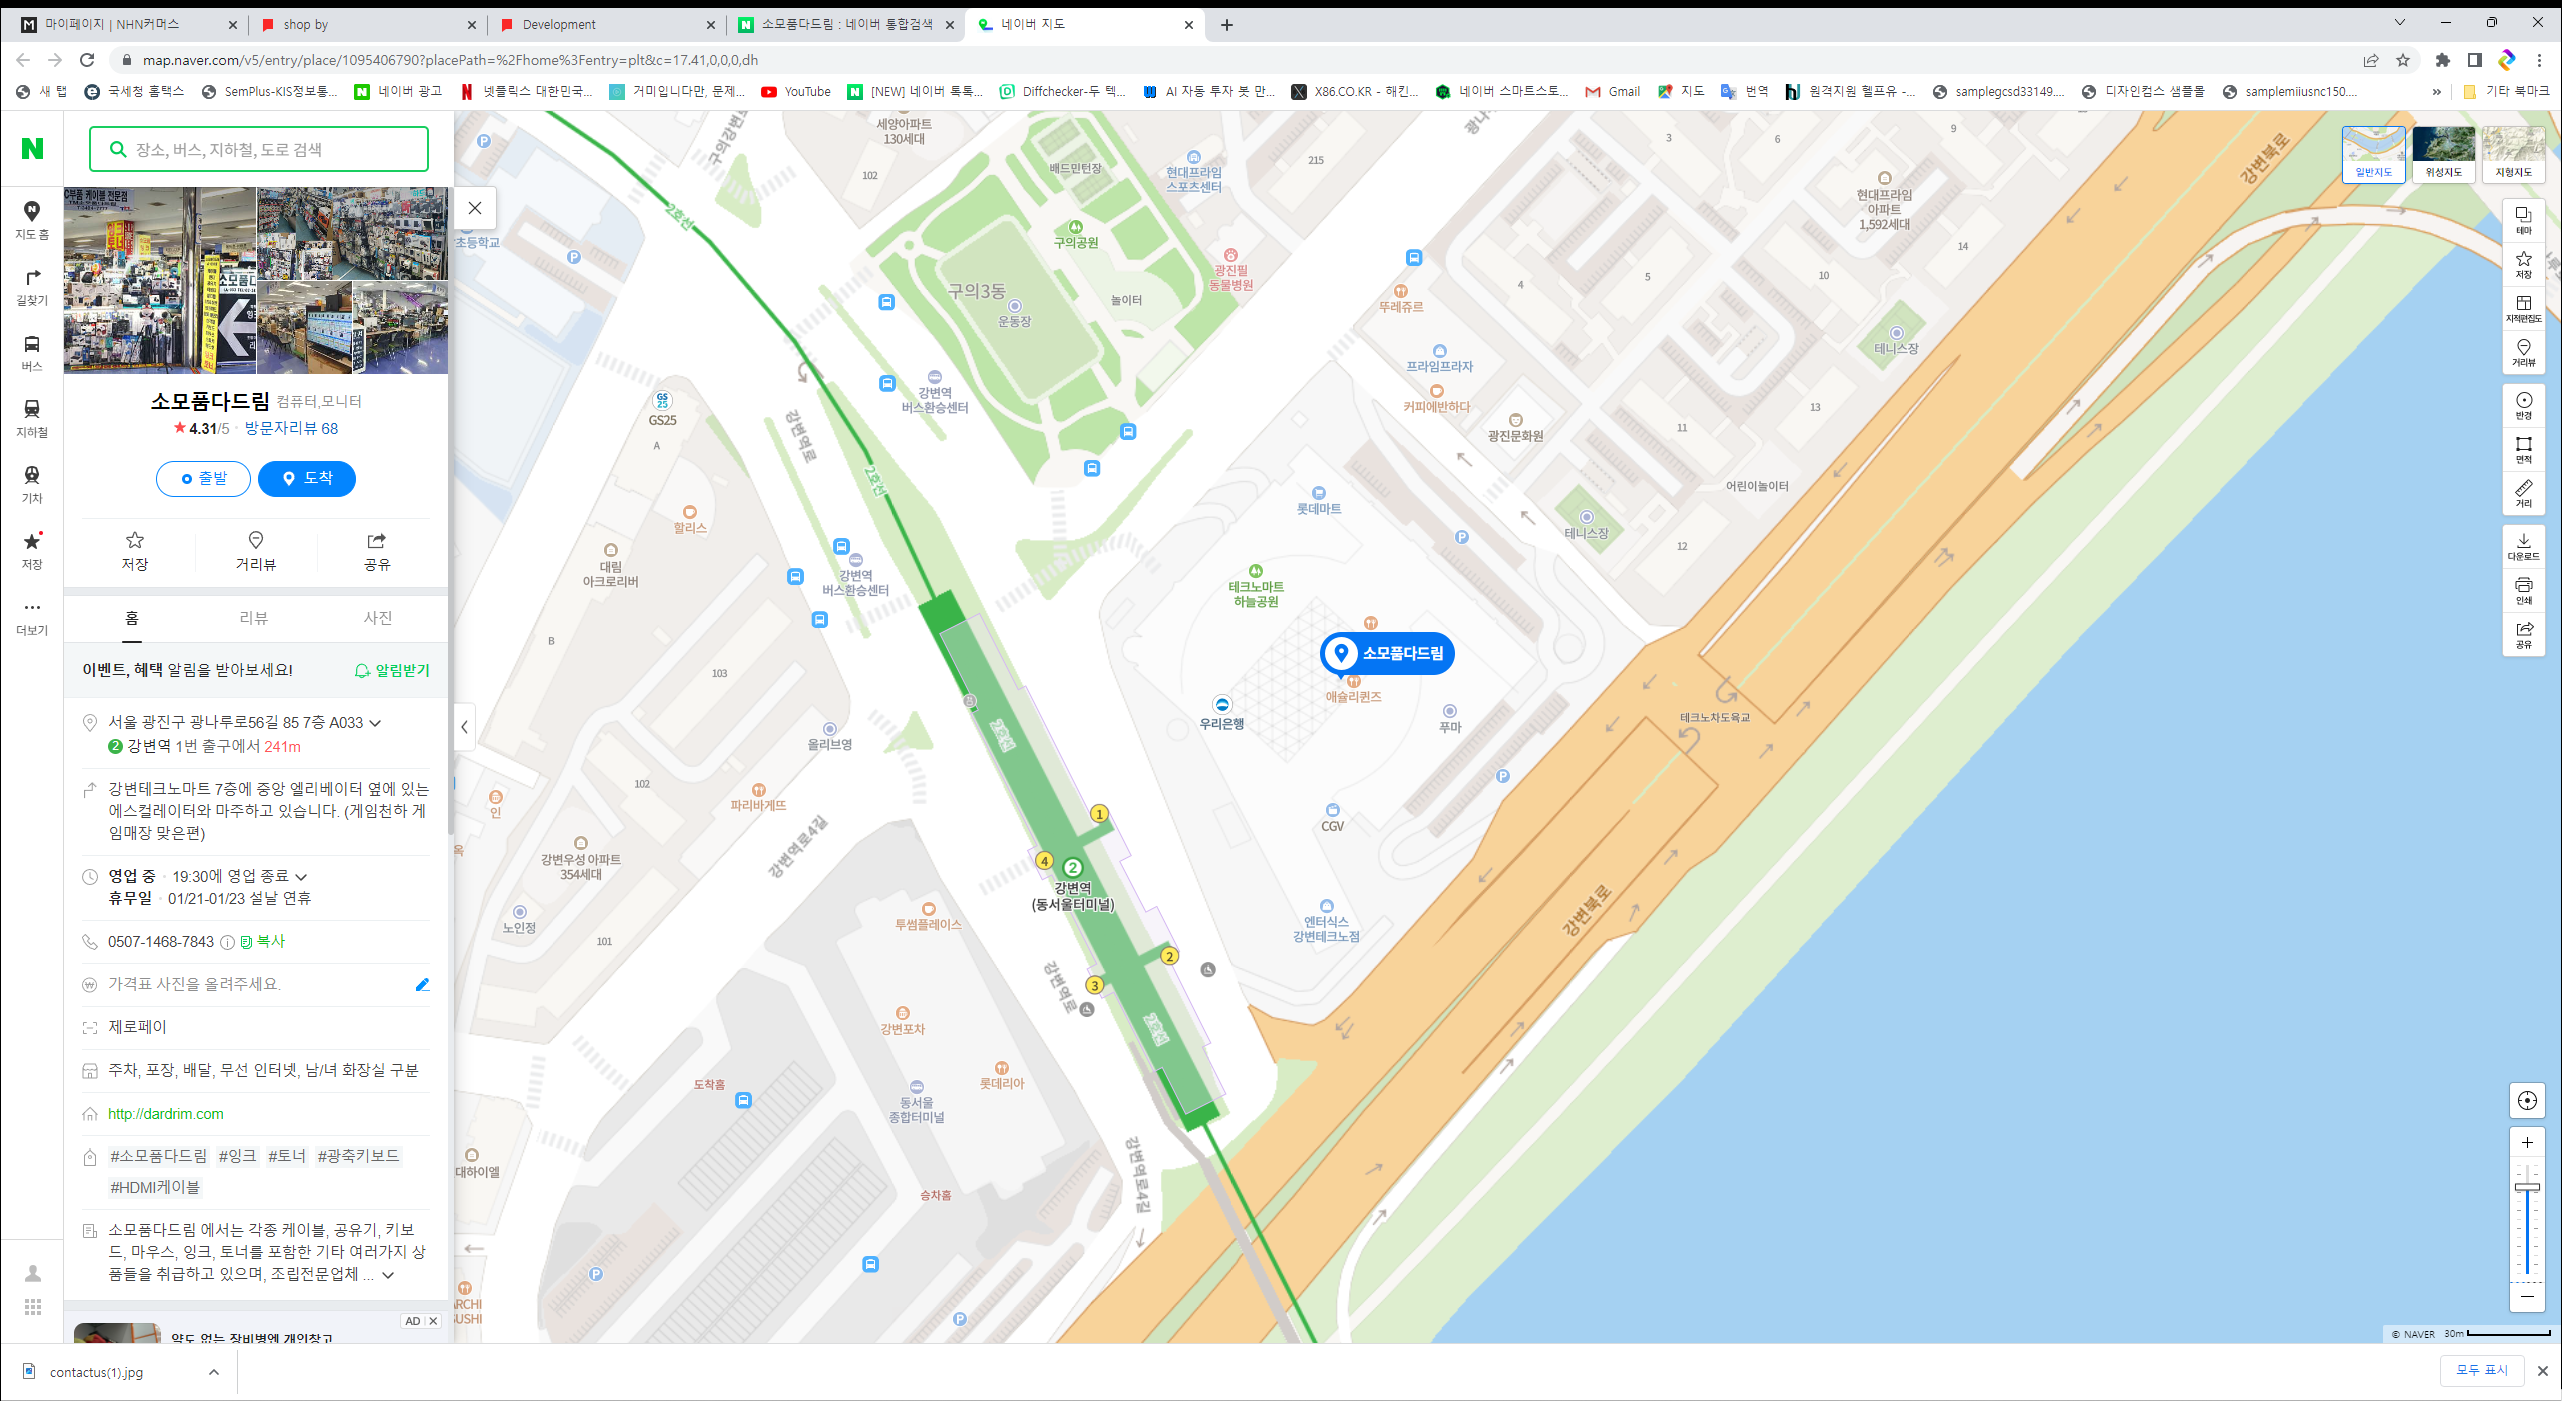
Task: Expand the address details chevron
Action: [x=375, y=723]
